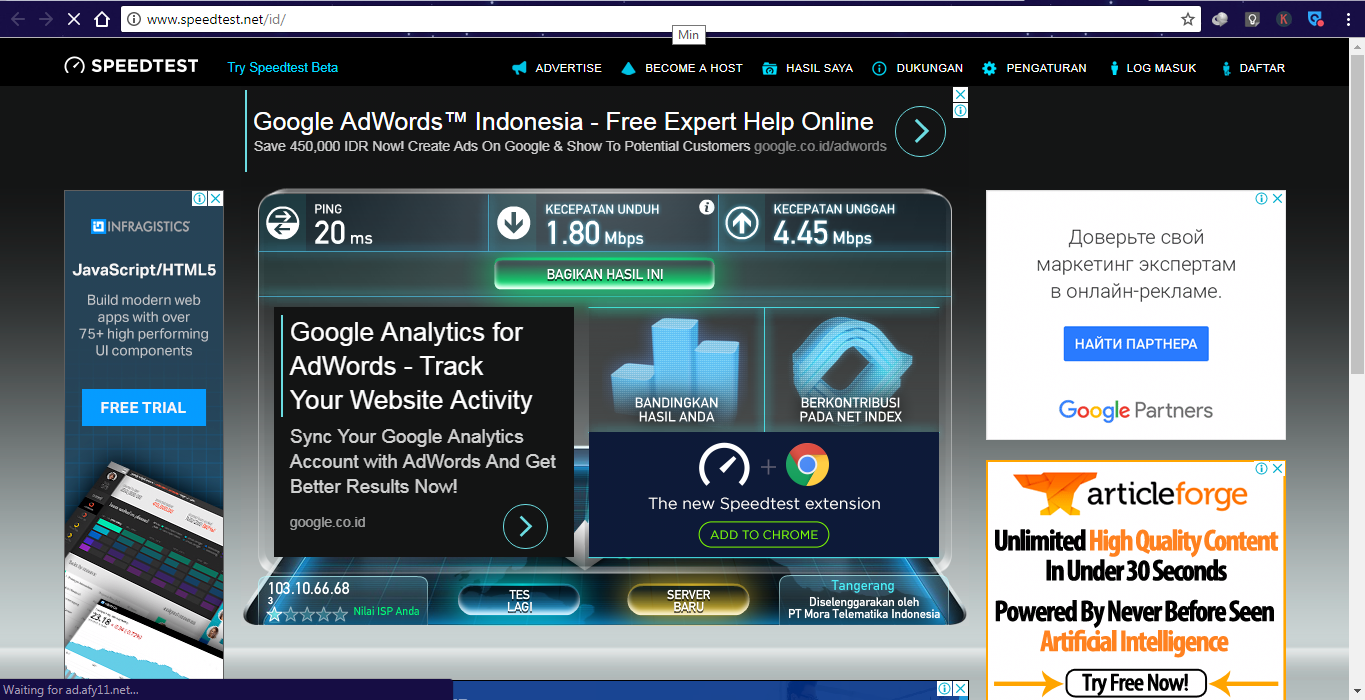Click the download speed arrow icon
The width and height of the screenshot is (1365, 700).
pyautogui.click(x=514, y=223)
